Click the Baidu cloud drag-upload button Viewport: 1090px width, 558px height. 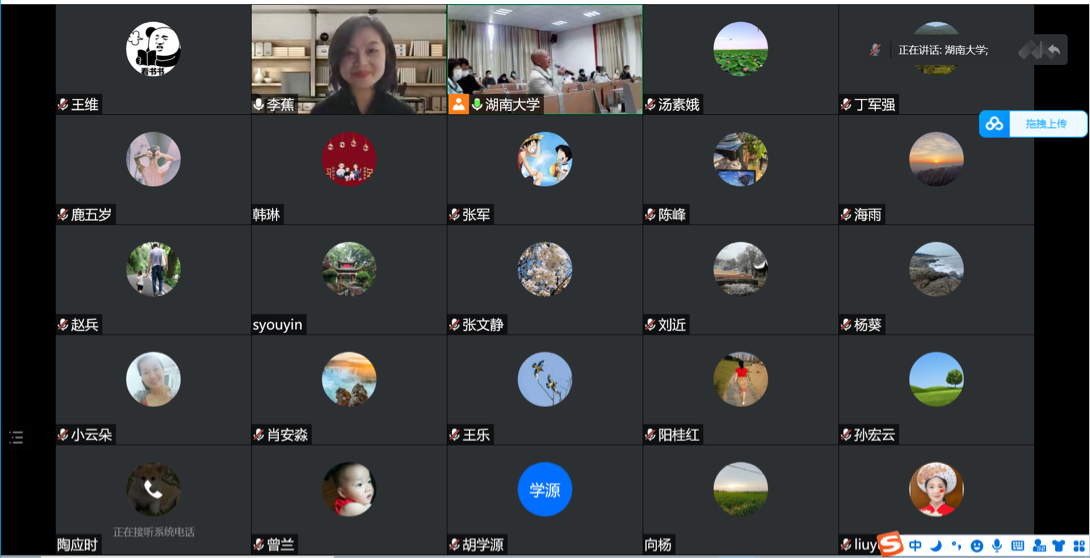pyautogui.click(x=1033, y=124)
